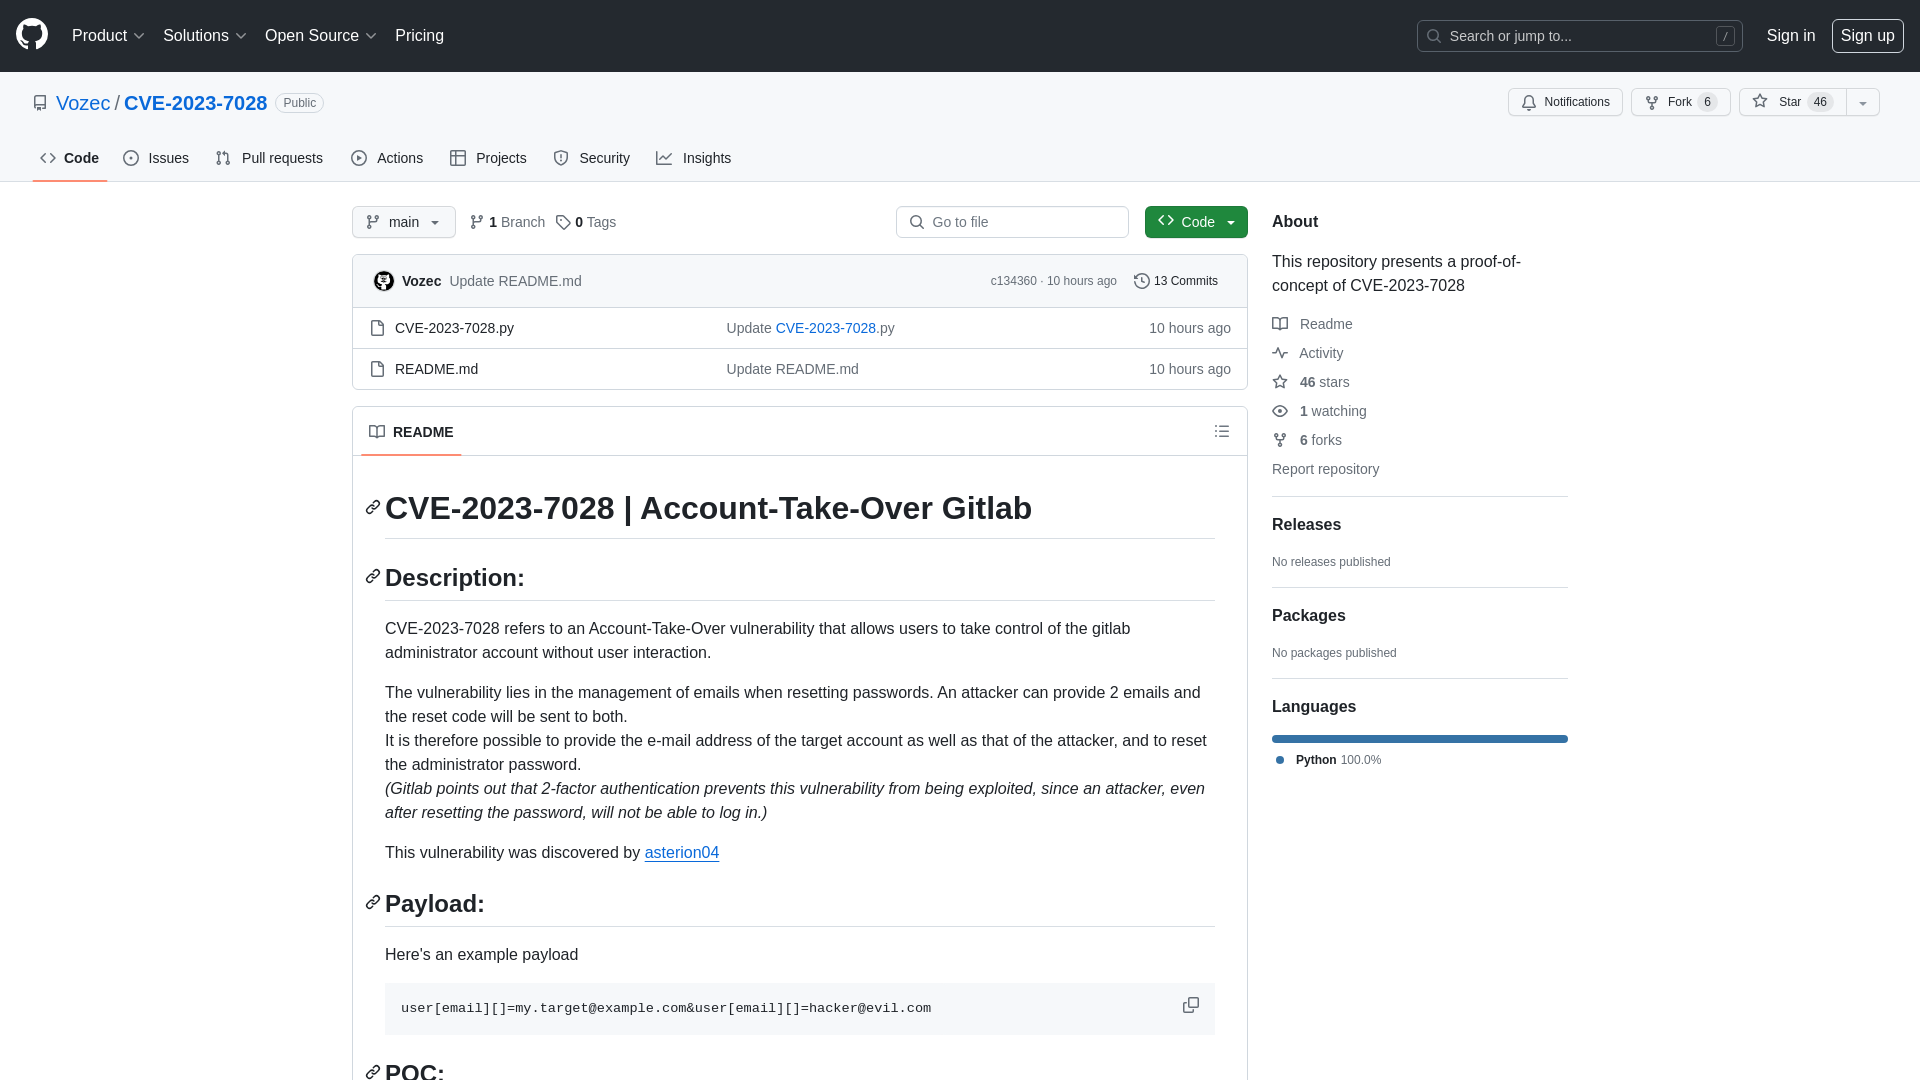This screenshot has width=1920, height=1080.
Task: Click the Pull requests icon
Action: 223,158
